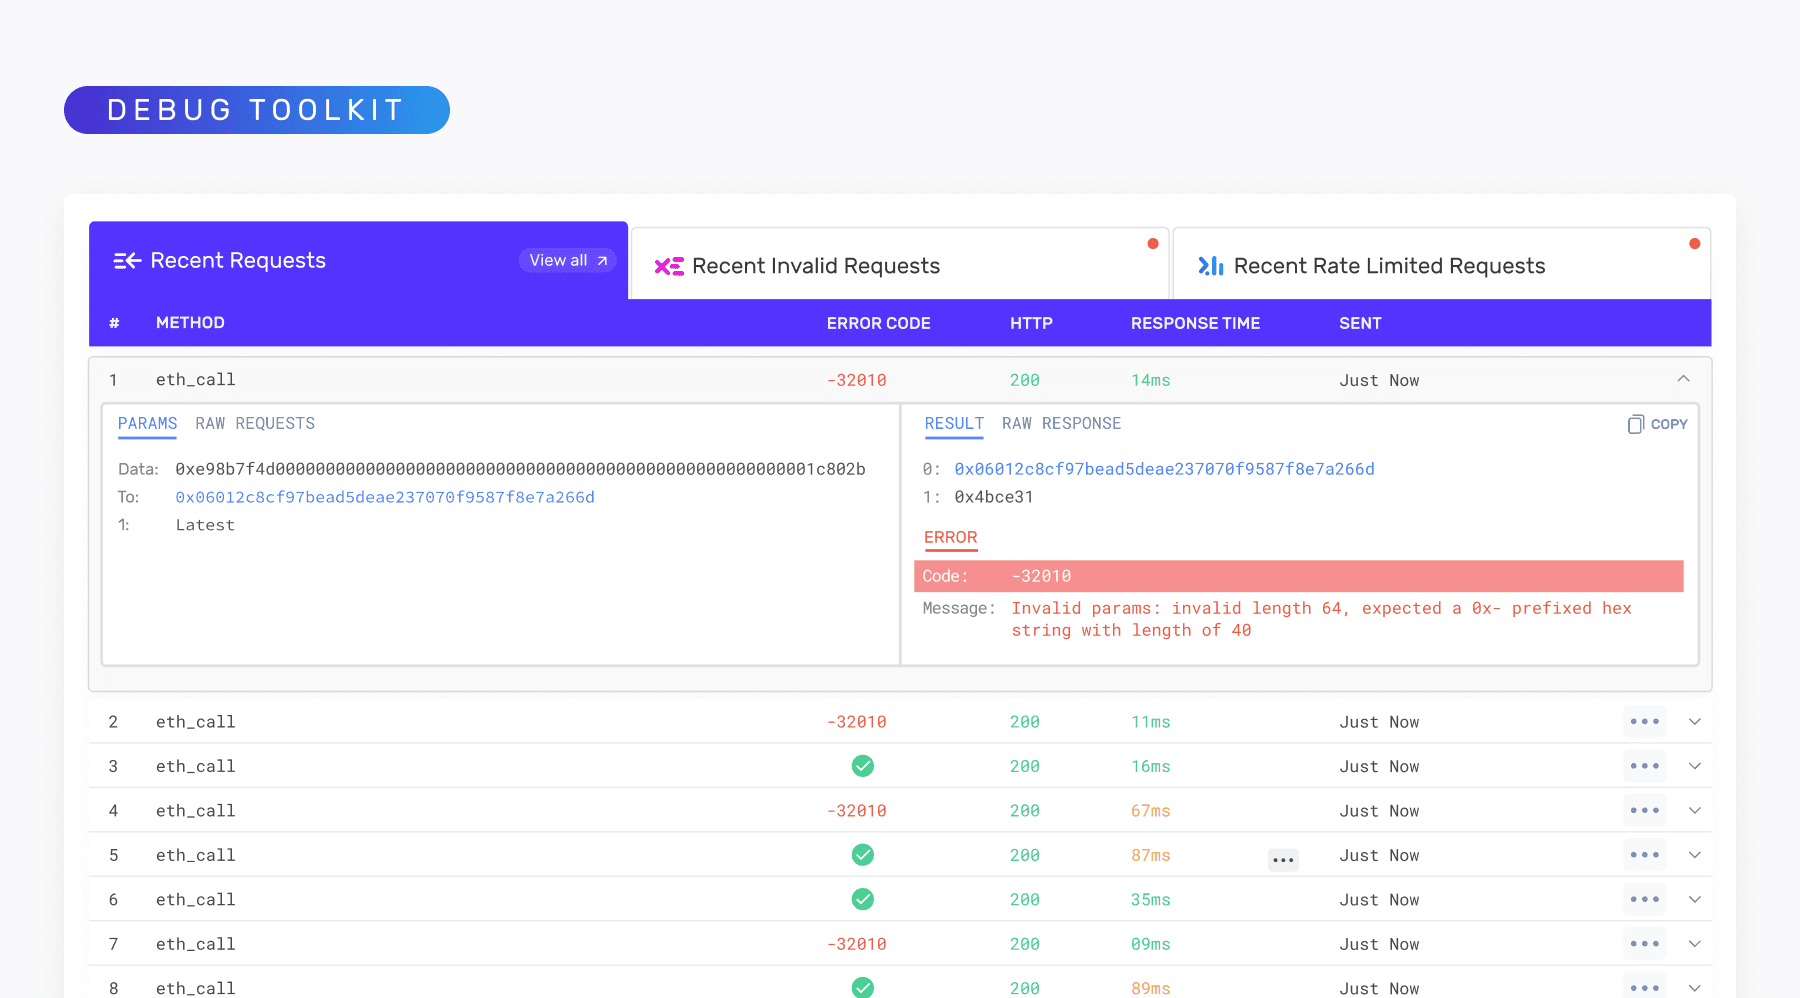Open the RAW REQUESTS tab
The image size is (1800, 998).
pyautogui.click(x=255, y=424)
